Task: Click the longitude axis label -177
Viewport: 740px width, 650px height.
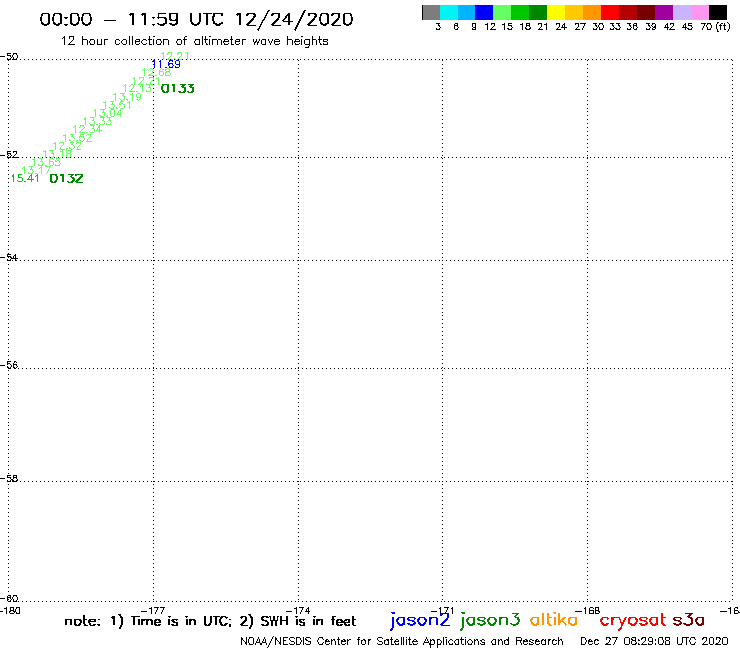Action: [x=153, y=610]
